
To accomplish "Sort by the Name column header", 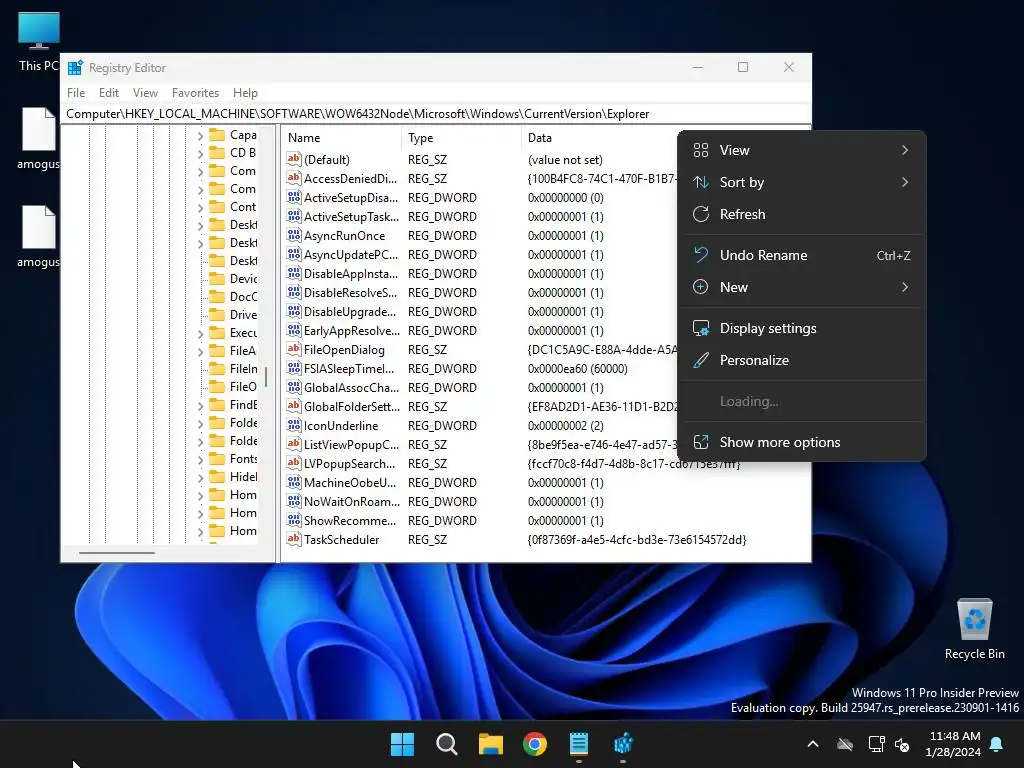I will pos(342,138).
